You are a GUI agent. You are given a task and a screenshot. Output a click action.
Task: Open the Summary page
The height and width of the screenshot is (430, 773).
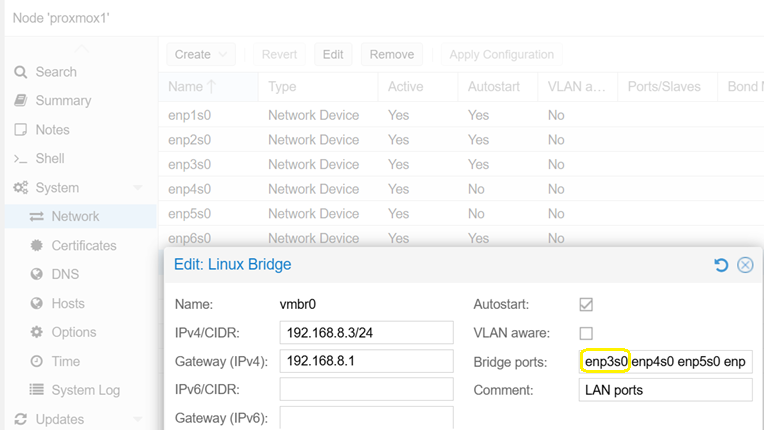tap(63, 101)
